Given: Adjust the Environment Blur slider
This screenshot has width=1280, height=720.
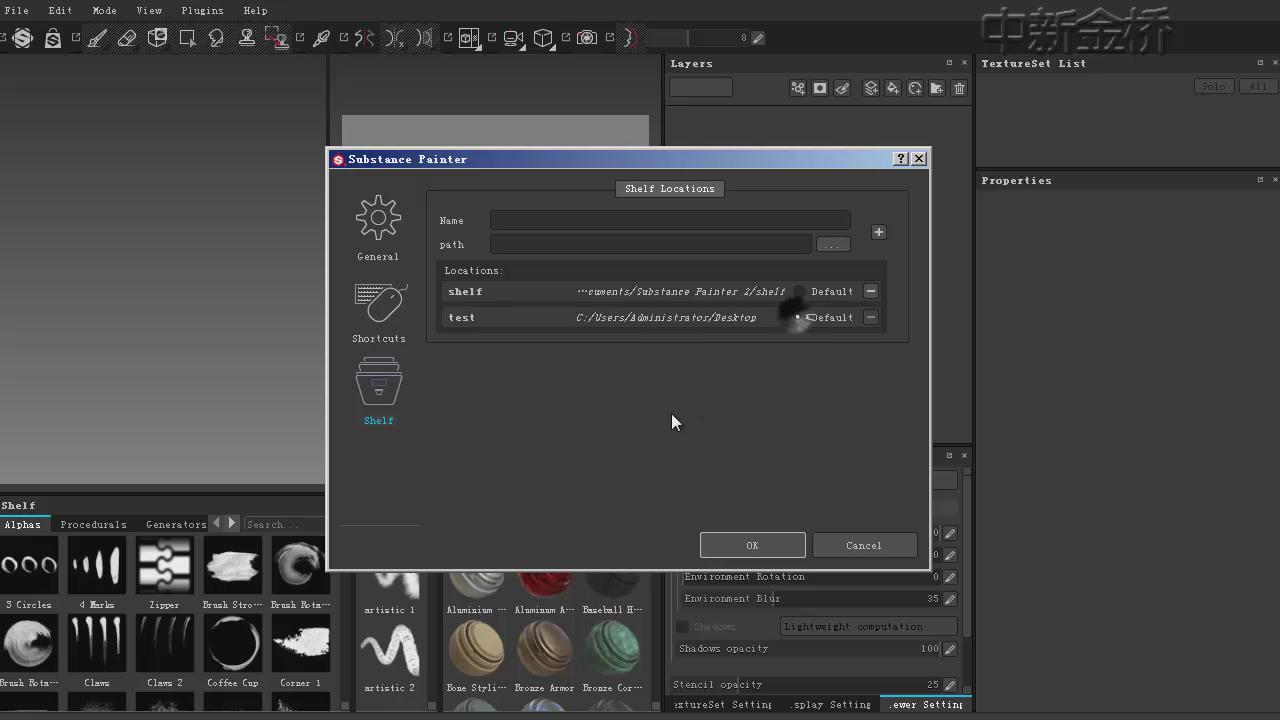Looking at the screenshot, I should (x=811, y=599).
